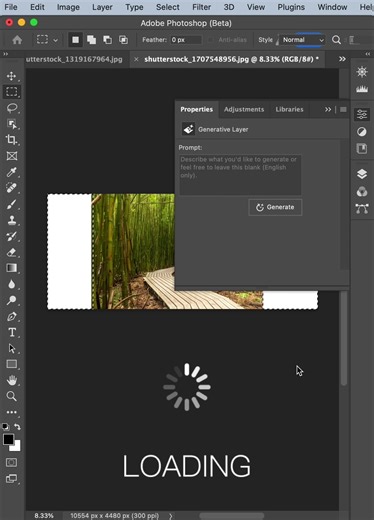Swap foreground and background colors
Screen dimensions: 374x520
17,427
